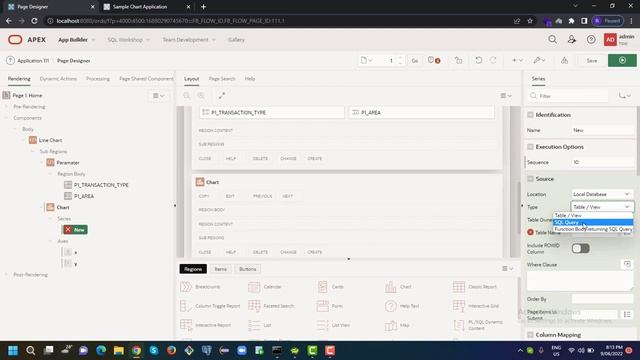Expand layout pane to full screen

coord(222,96)
